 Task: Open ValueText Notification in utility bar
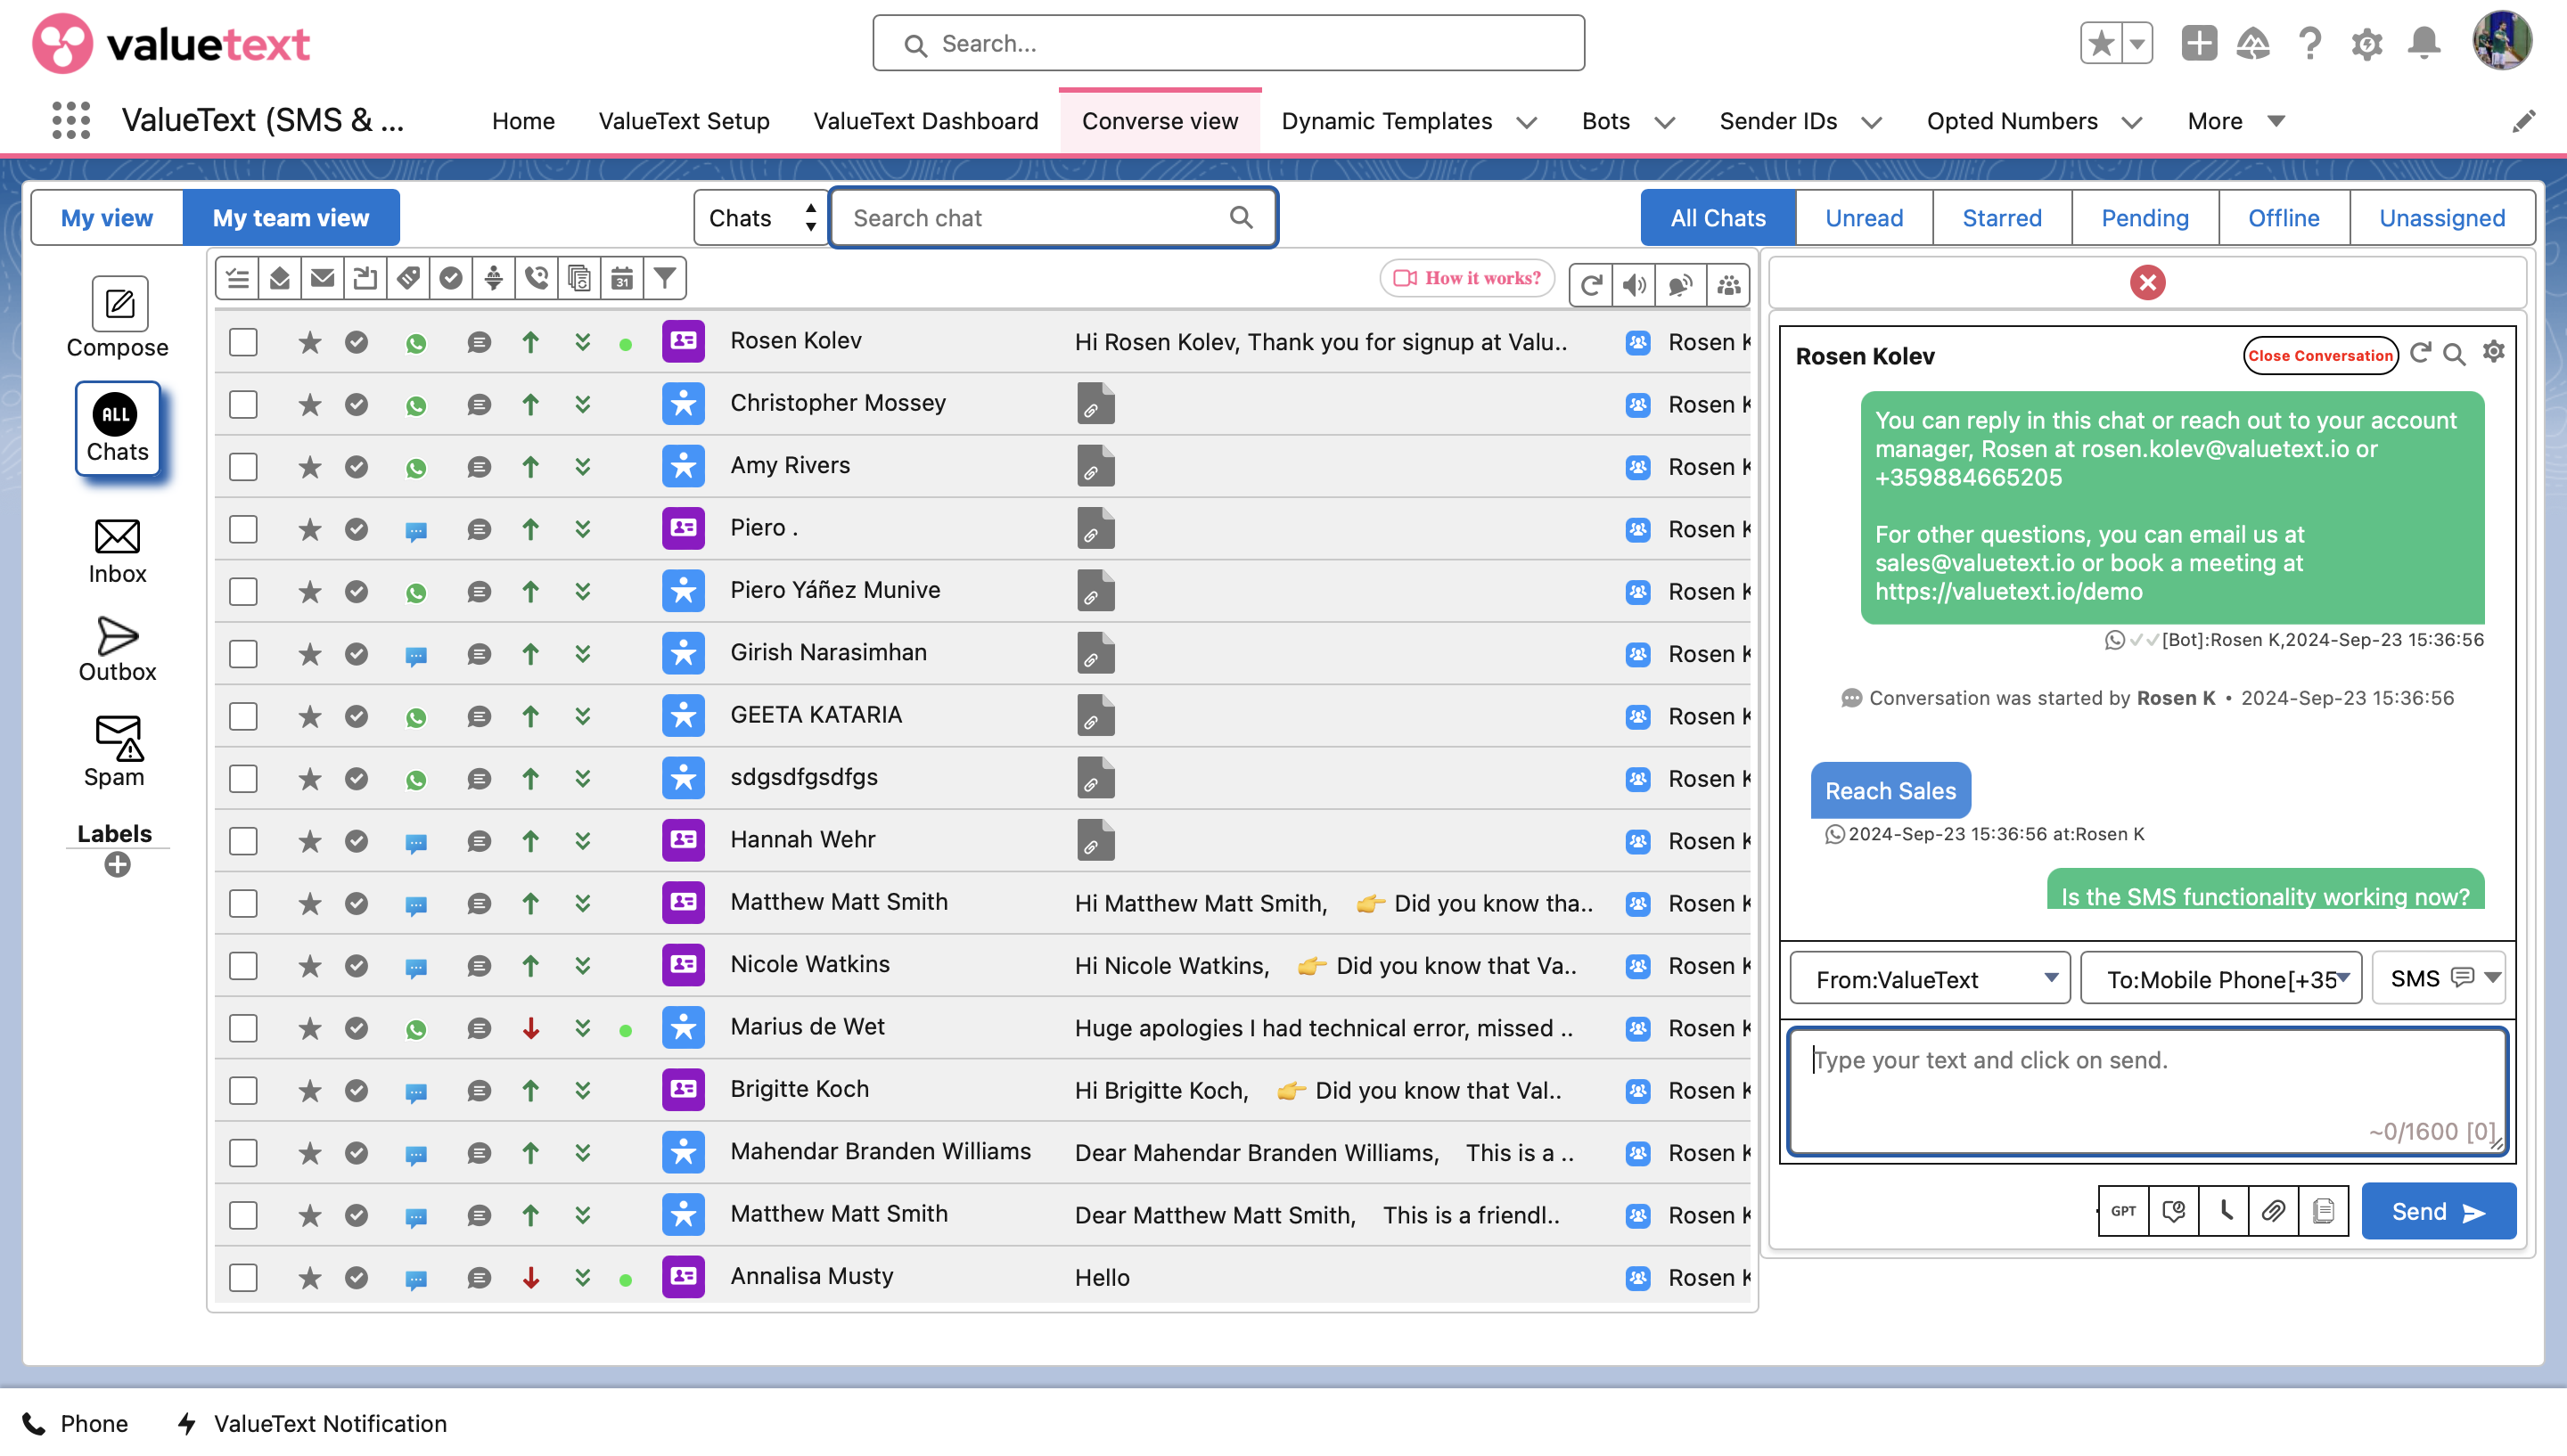[x=312, y=1423]
